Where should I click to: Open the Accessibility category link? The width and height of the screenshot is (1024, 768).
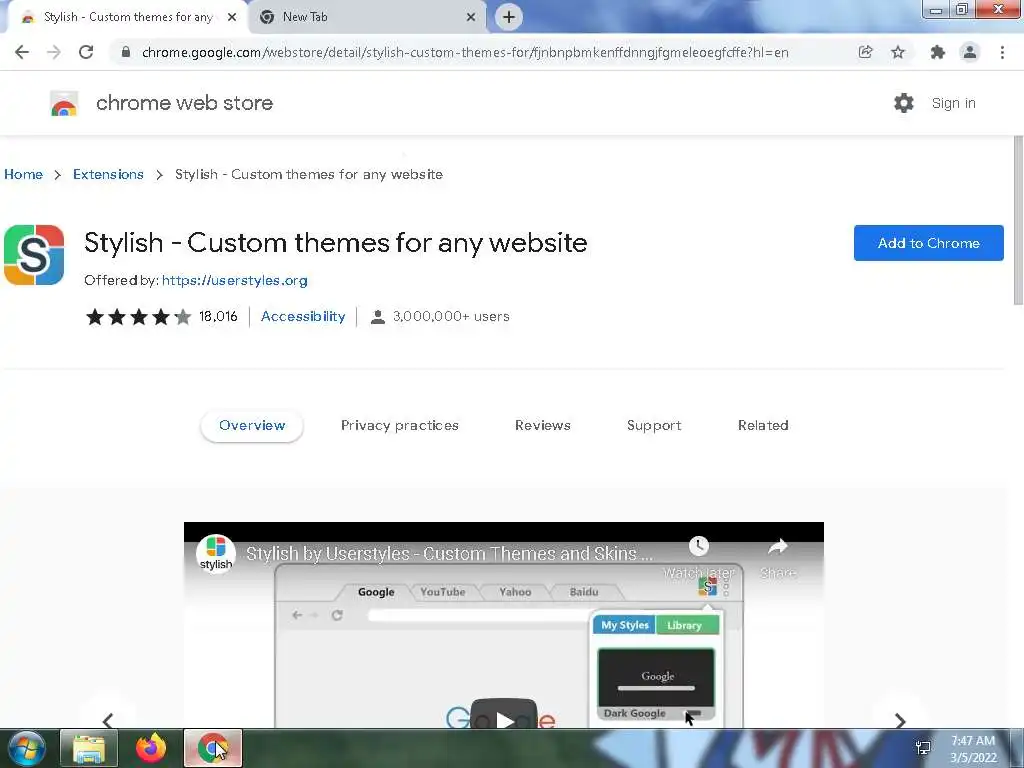tap(303, 317)
